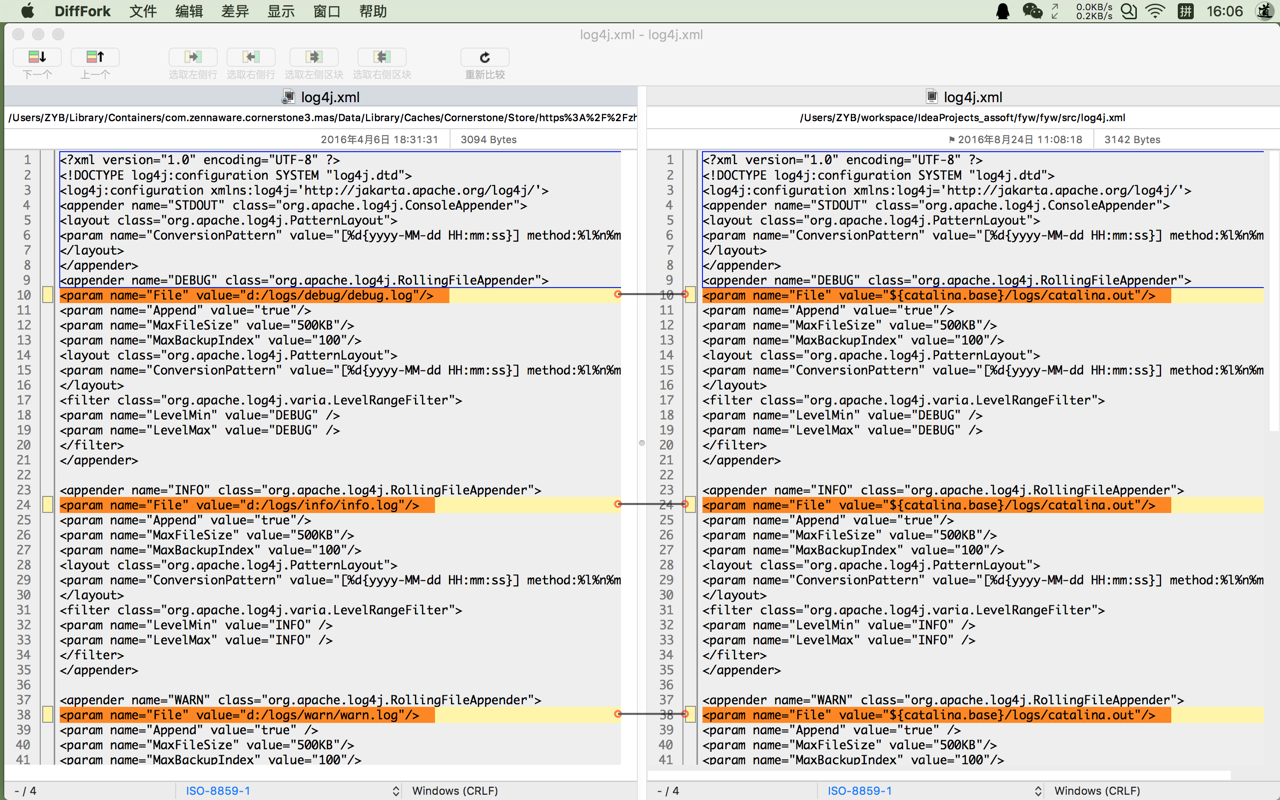Screen dimensions: 1280x800
Task: Click the 重新比较 recompare icon
Action: 485,57
